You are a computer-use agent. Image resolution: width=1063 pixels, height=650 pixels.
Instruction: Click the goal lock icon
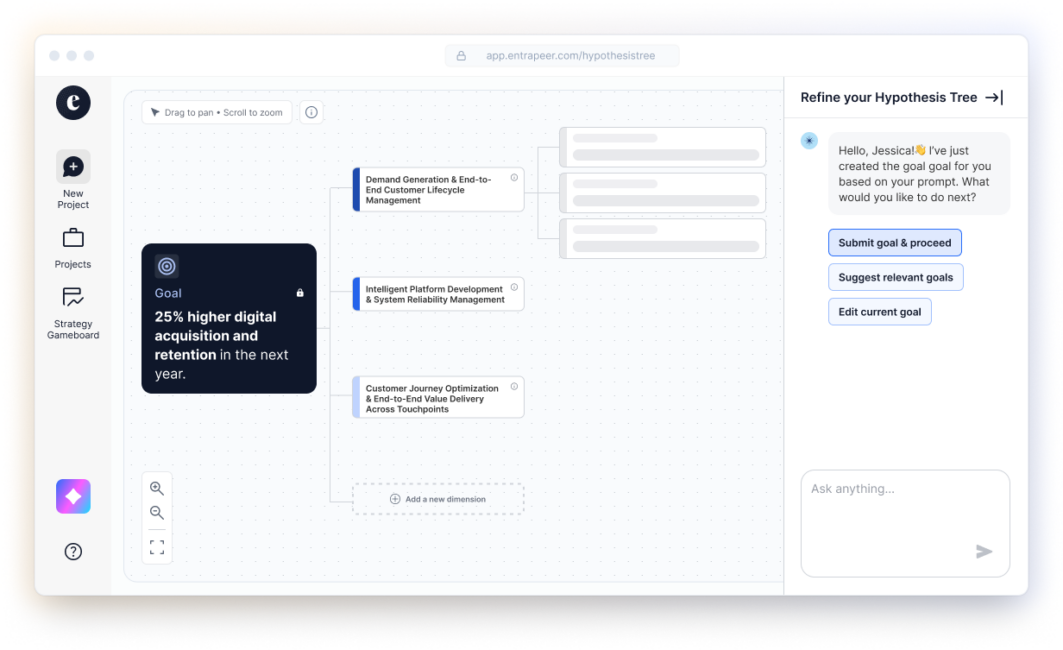tap(300, 293)
